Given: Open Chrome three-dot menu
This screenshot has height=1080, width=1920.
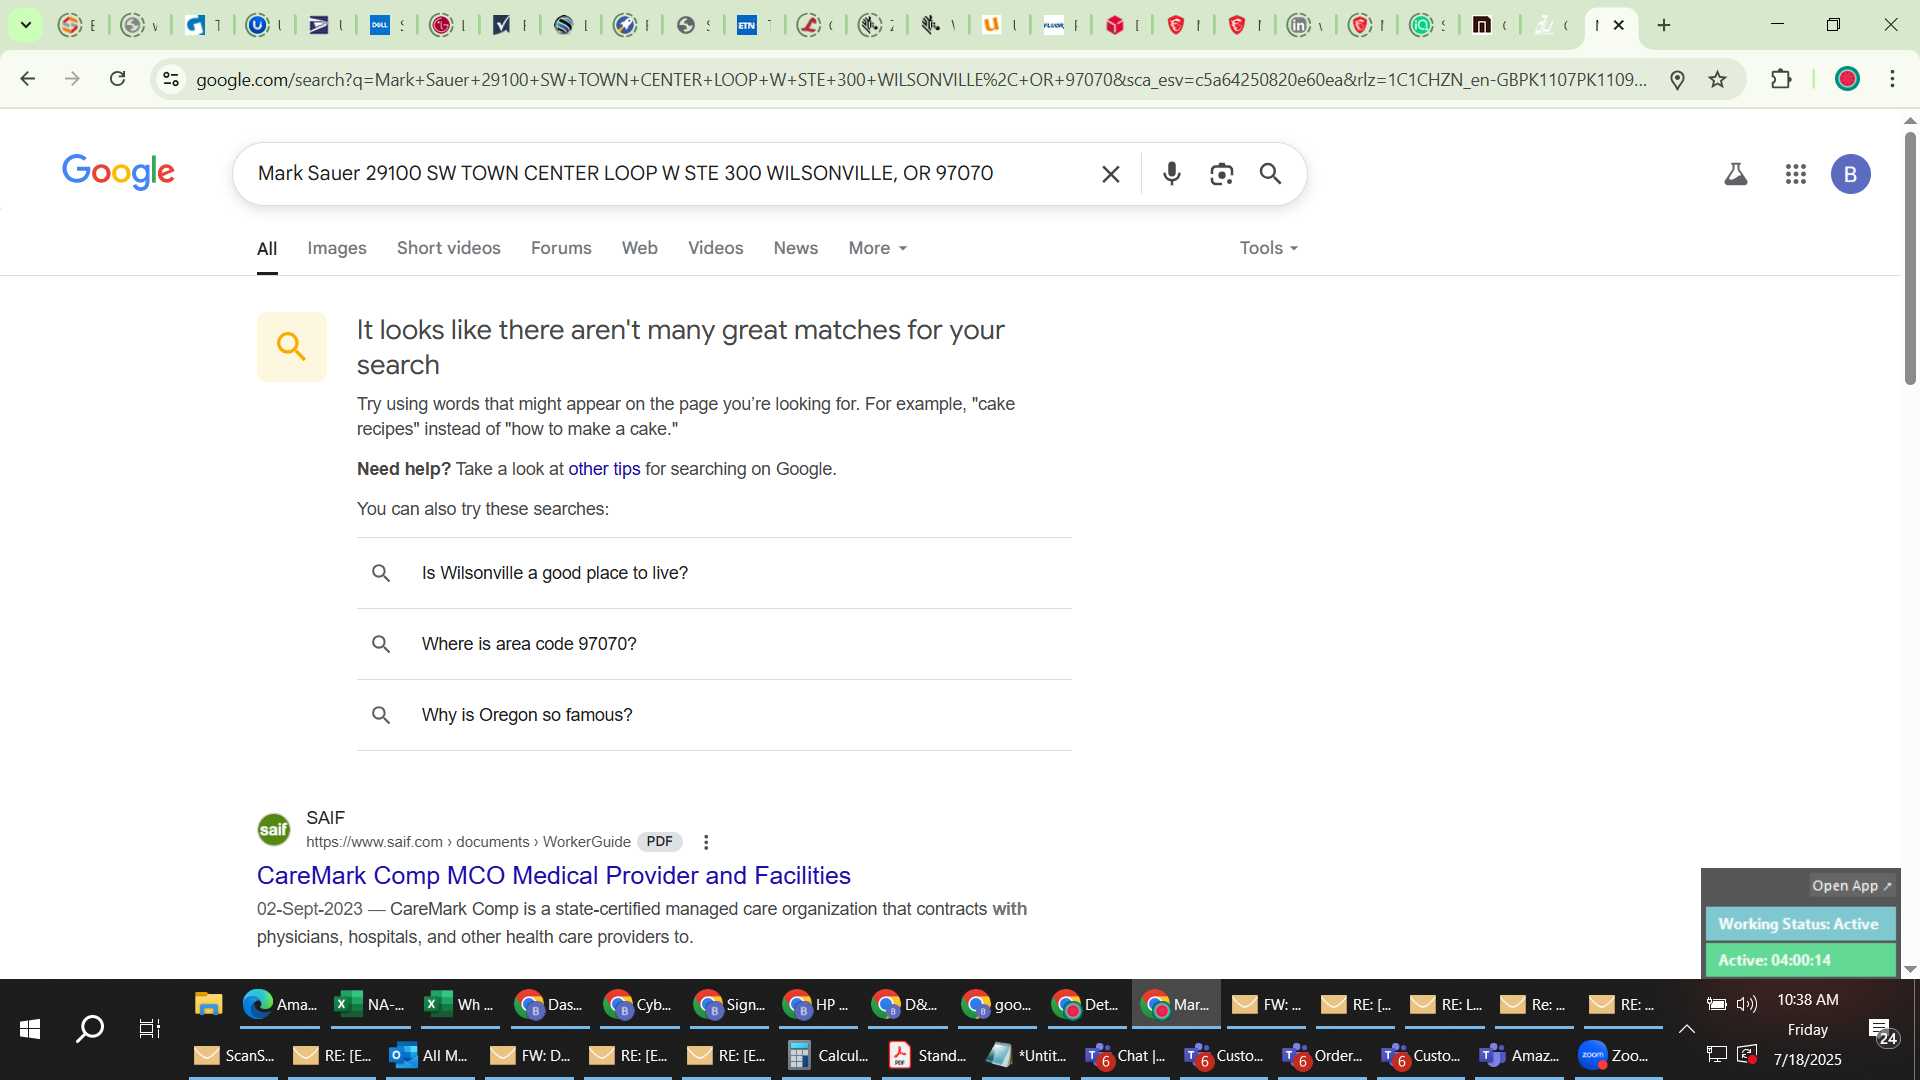Looking at the screenshot, I should (1892, 79).
